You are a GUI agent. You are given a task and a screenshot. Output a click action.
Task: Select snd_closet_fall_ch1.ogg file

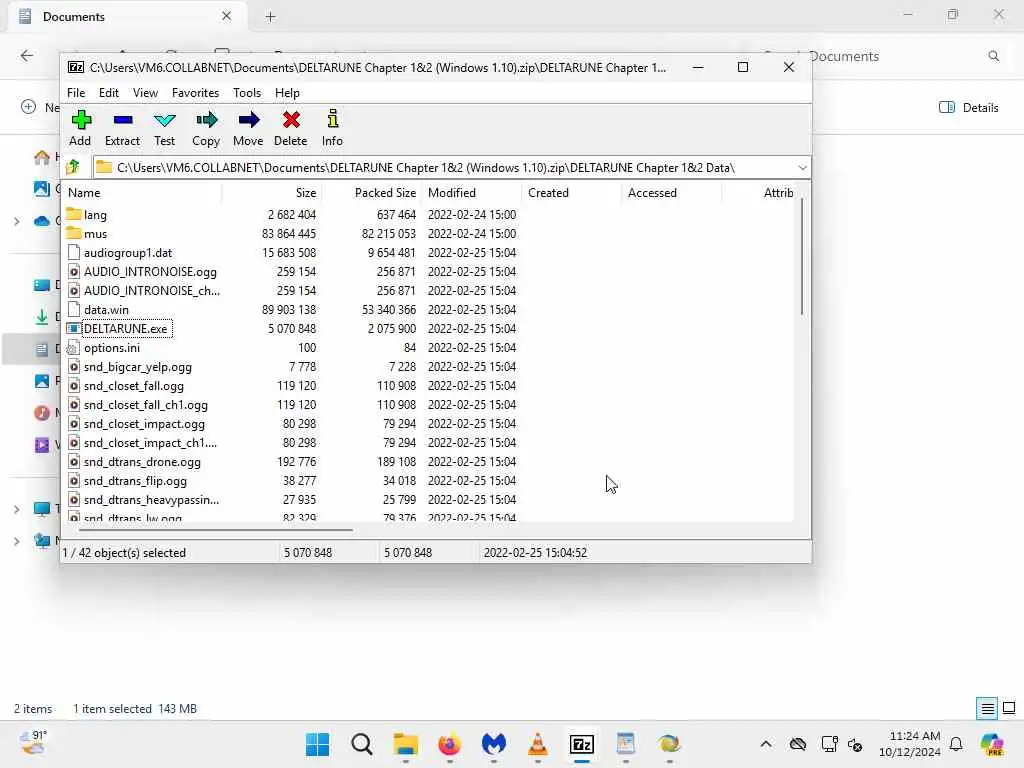pos(146,404)
